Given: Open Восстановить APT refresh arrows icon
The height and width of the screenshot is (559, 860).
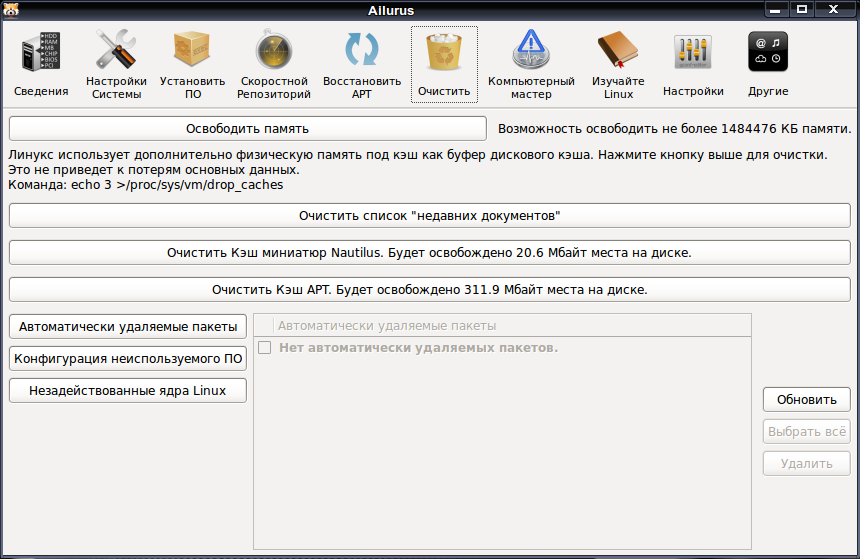Looking at the screenshot, I should 362,65.
